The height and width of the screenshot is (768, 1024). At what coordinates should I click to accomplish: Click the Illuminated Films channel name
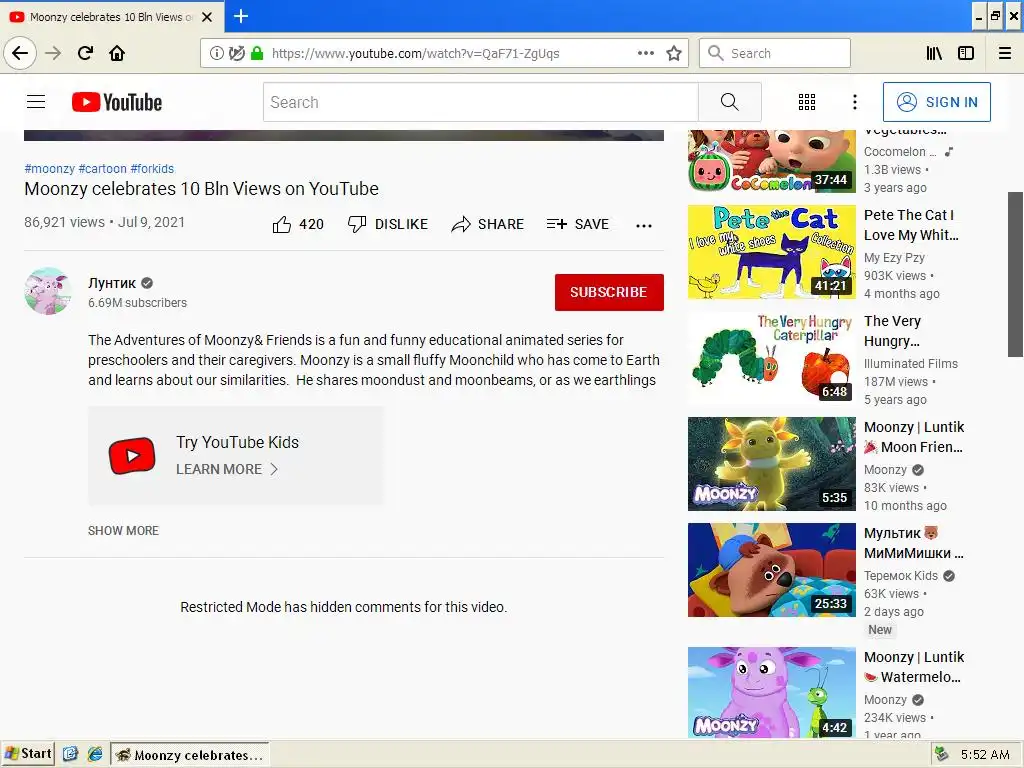click(910, 363)
